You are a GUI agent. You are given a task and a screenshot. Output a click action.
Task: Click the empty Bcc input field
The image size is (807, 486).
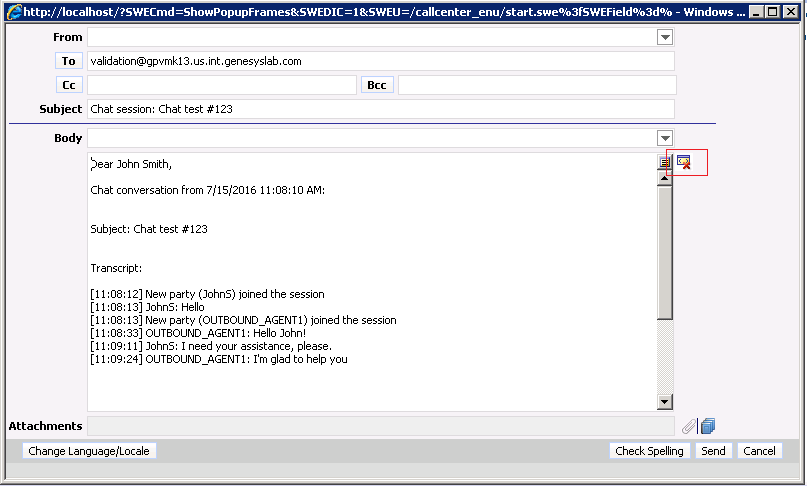click(537, 85)
